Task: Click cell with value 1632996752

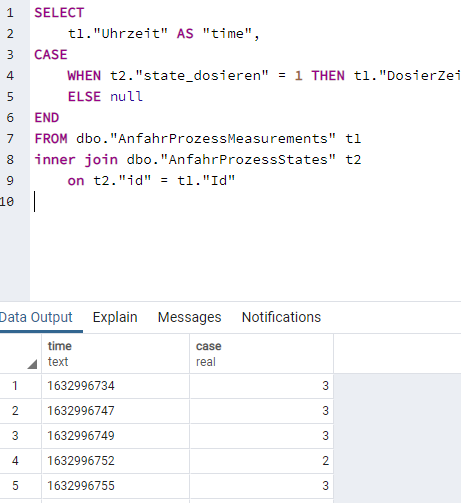Action: click(x=115, y=461)
